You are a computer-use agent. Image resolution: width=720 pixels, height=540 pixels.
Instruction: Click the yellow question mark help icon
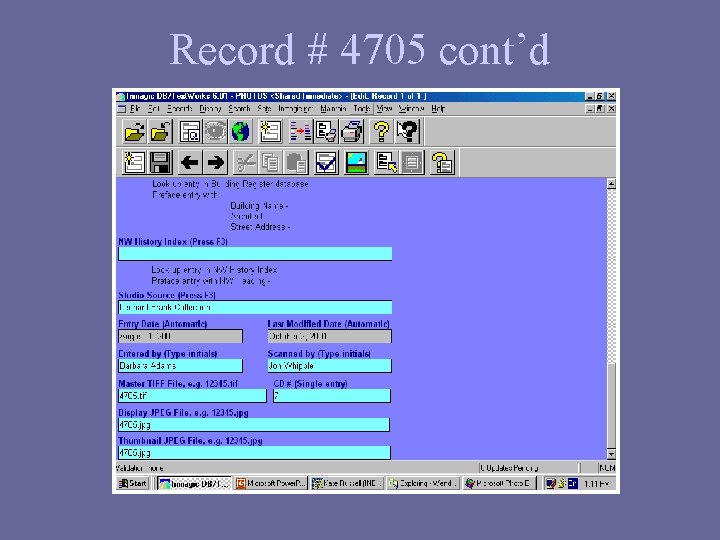(381, 132)
